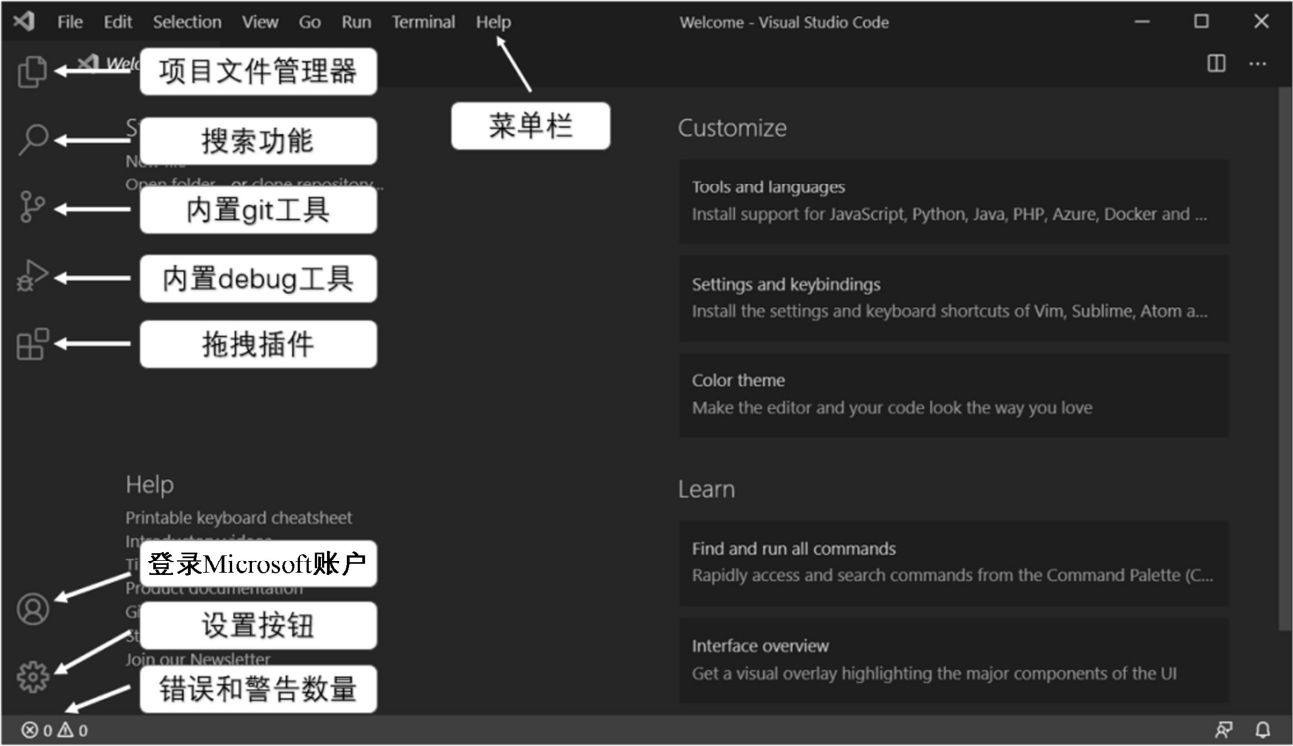Open the Help menu
Screen dimensions: 1293x746
pyautogui.click(x=493, y=22)
